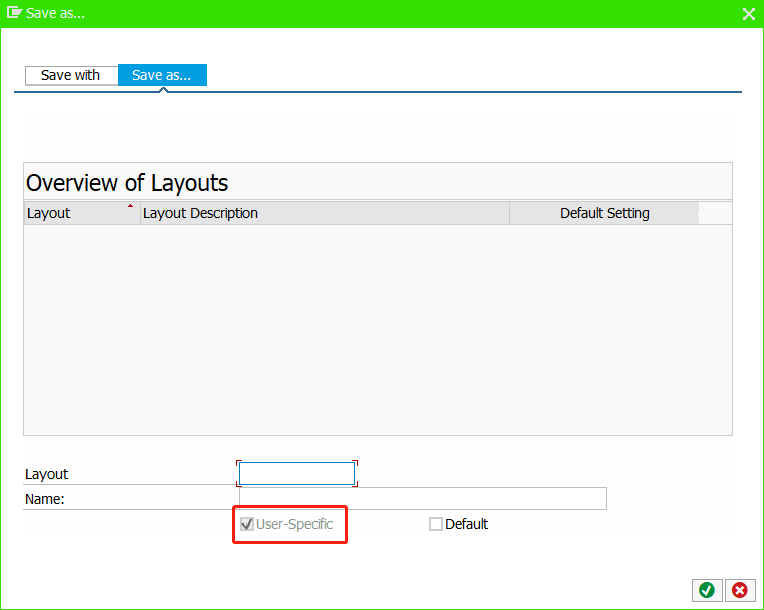Click the Layout field label below table
Screen dimensions: 764x610
pyautogui.click(x=46, y=474)
